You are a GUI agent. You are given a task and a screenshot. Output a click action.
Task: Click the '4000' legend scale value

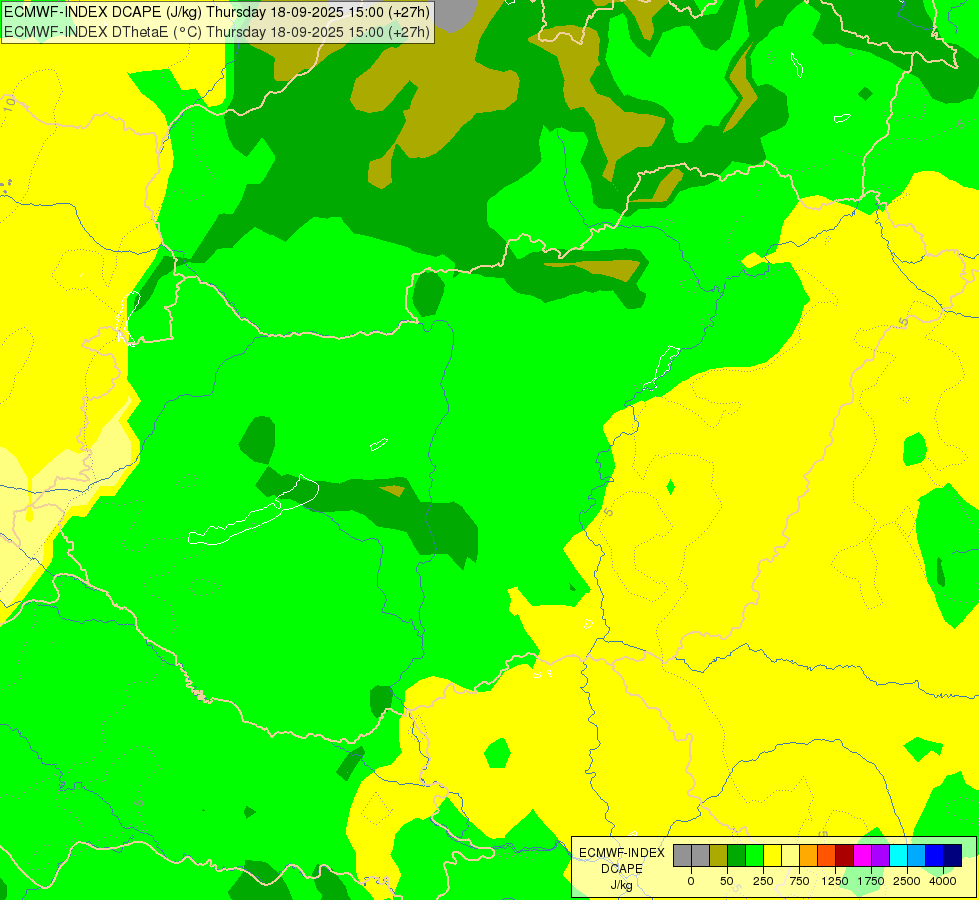pos(943,881)
